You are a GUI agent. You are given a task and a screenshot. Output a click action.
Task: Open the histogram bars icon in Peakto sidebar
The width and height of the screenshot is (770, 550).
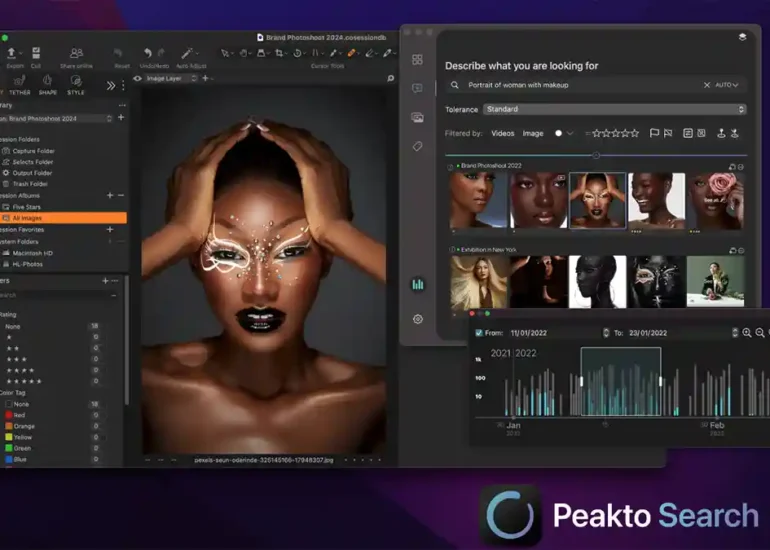pyautogui.click(x=418, y=284)
